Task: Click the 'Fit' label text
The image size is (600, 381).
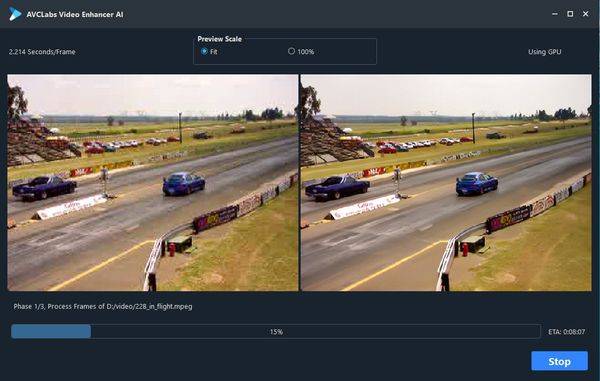Action: [x=214, y=52]
